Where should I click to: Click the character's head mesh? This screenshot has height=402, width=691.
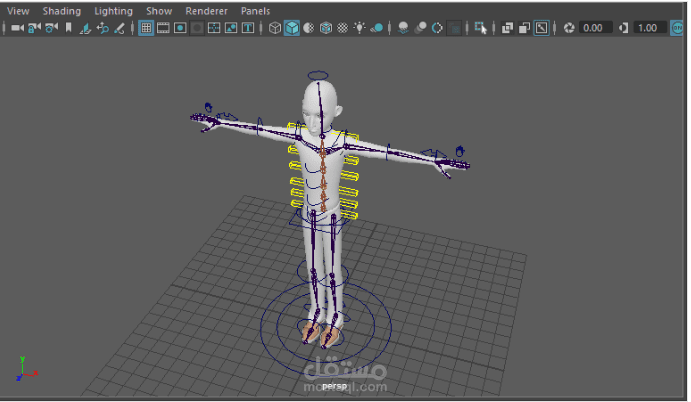[321, 106]
